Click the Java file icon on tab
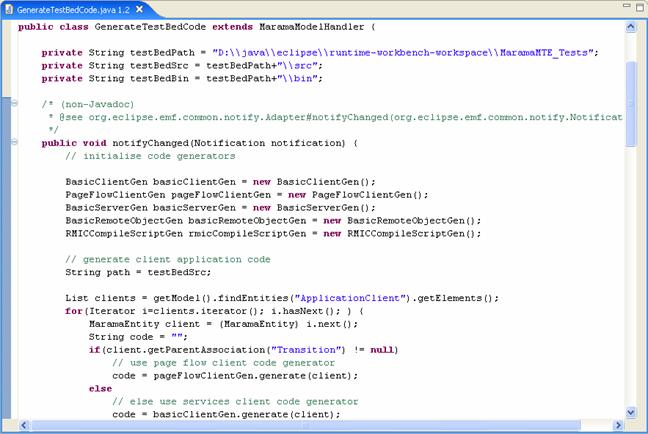 (9, 9)
